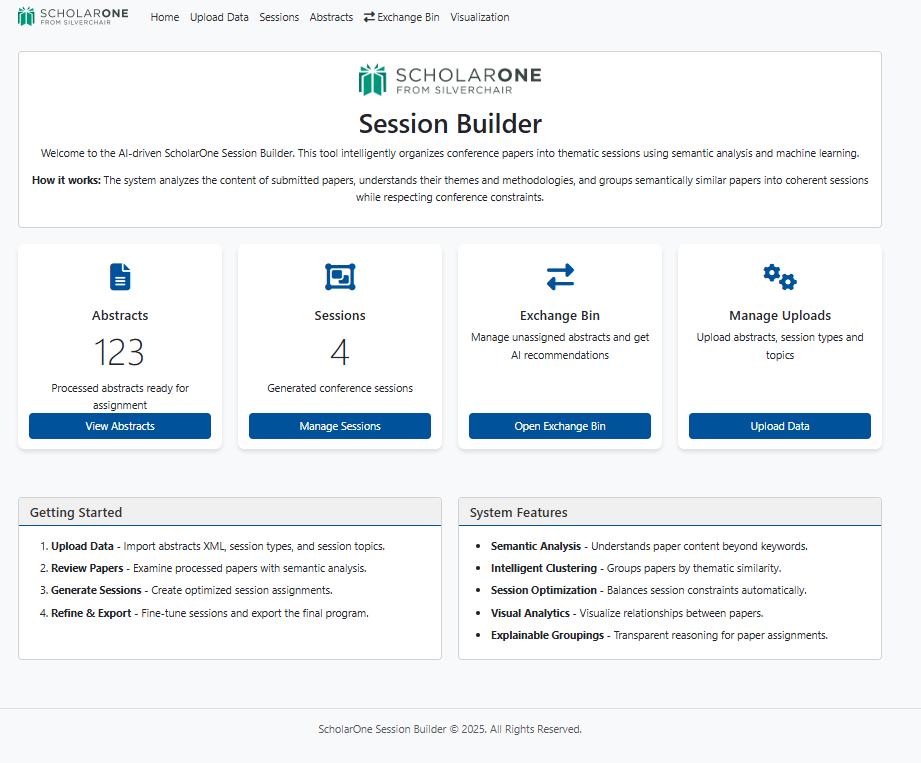Screen dimensions: 921x763
Task: Open the Visualization nav item
Action: (x=480, y=17)
